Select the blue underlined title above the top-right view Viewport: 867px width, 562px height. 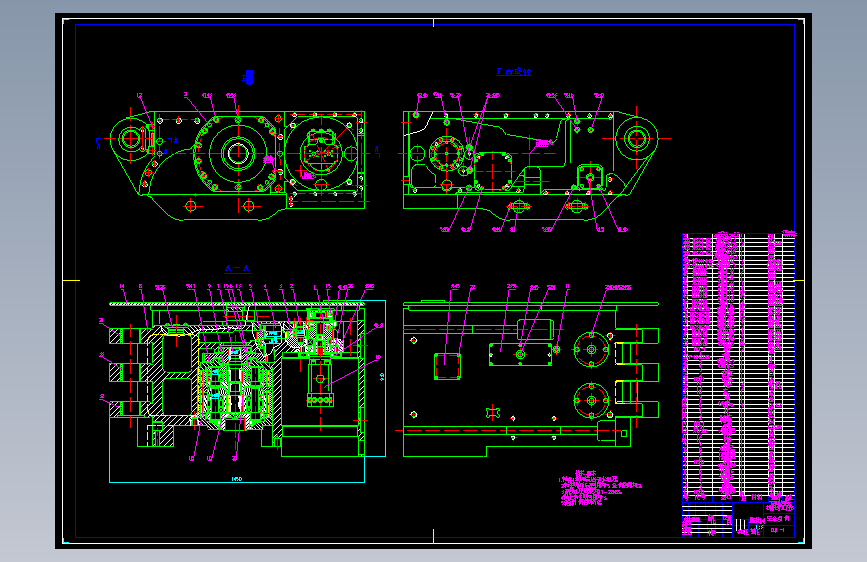pos(514,71)
